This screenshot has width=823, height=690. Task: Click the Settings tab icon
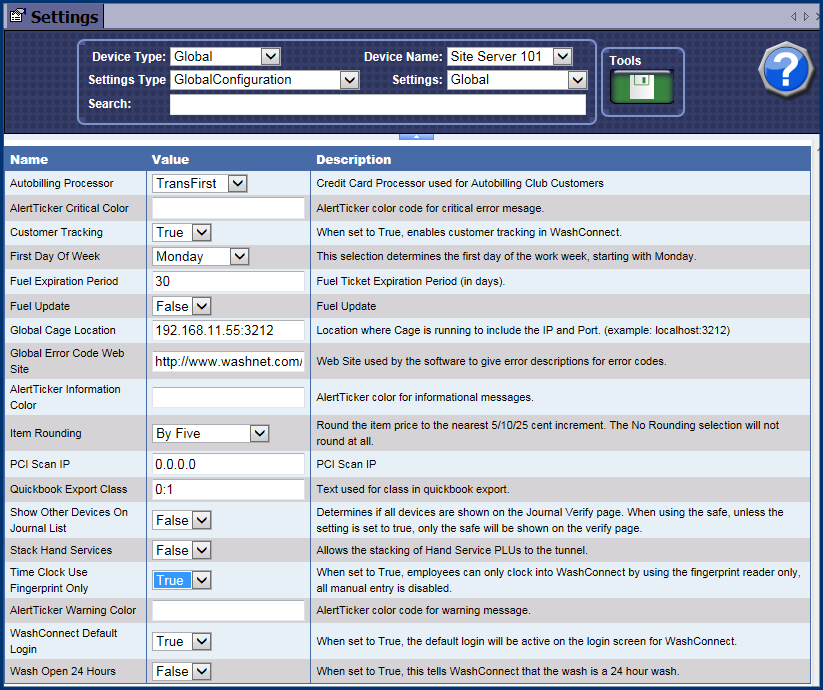click(x=17, y=17)
